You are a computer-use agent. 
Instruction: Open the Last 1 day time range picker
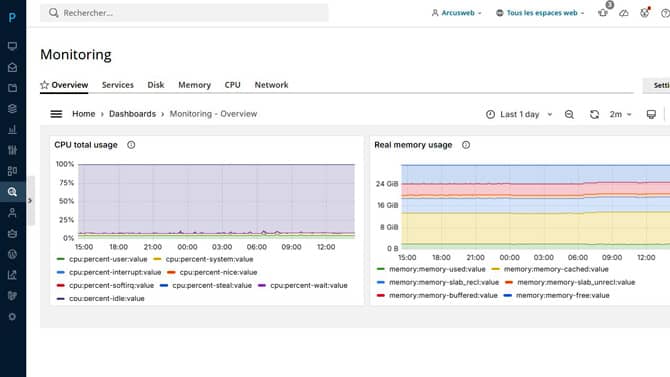[519, 114]
